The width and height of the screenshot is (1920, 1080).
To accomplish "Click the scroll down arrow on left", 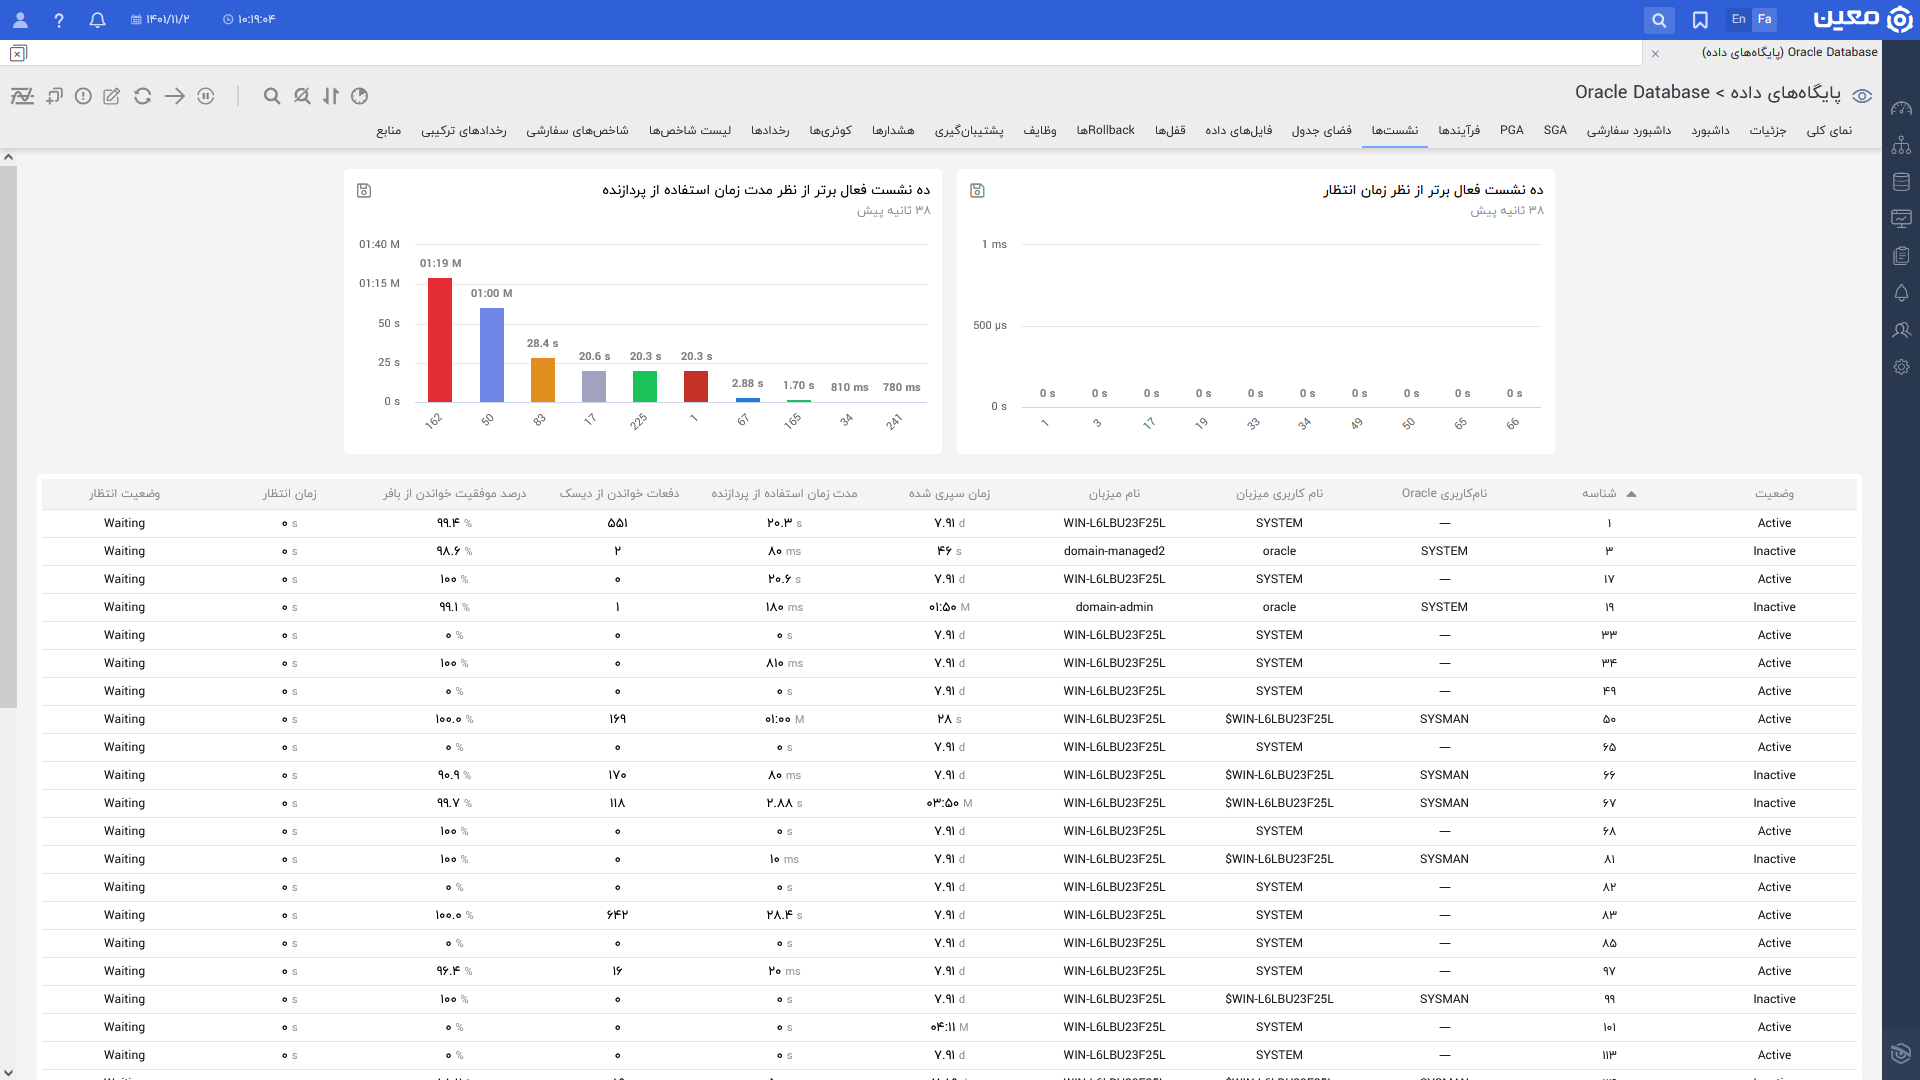I will pyautogui.click(x=8, y=1073).
